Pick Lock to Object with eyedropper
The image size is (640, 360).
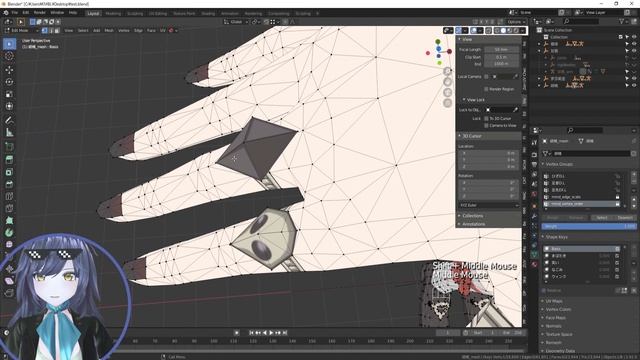516,110
